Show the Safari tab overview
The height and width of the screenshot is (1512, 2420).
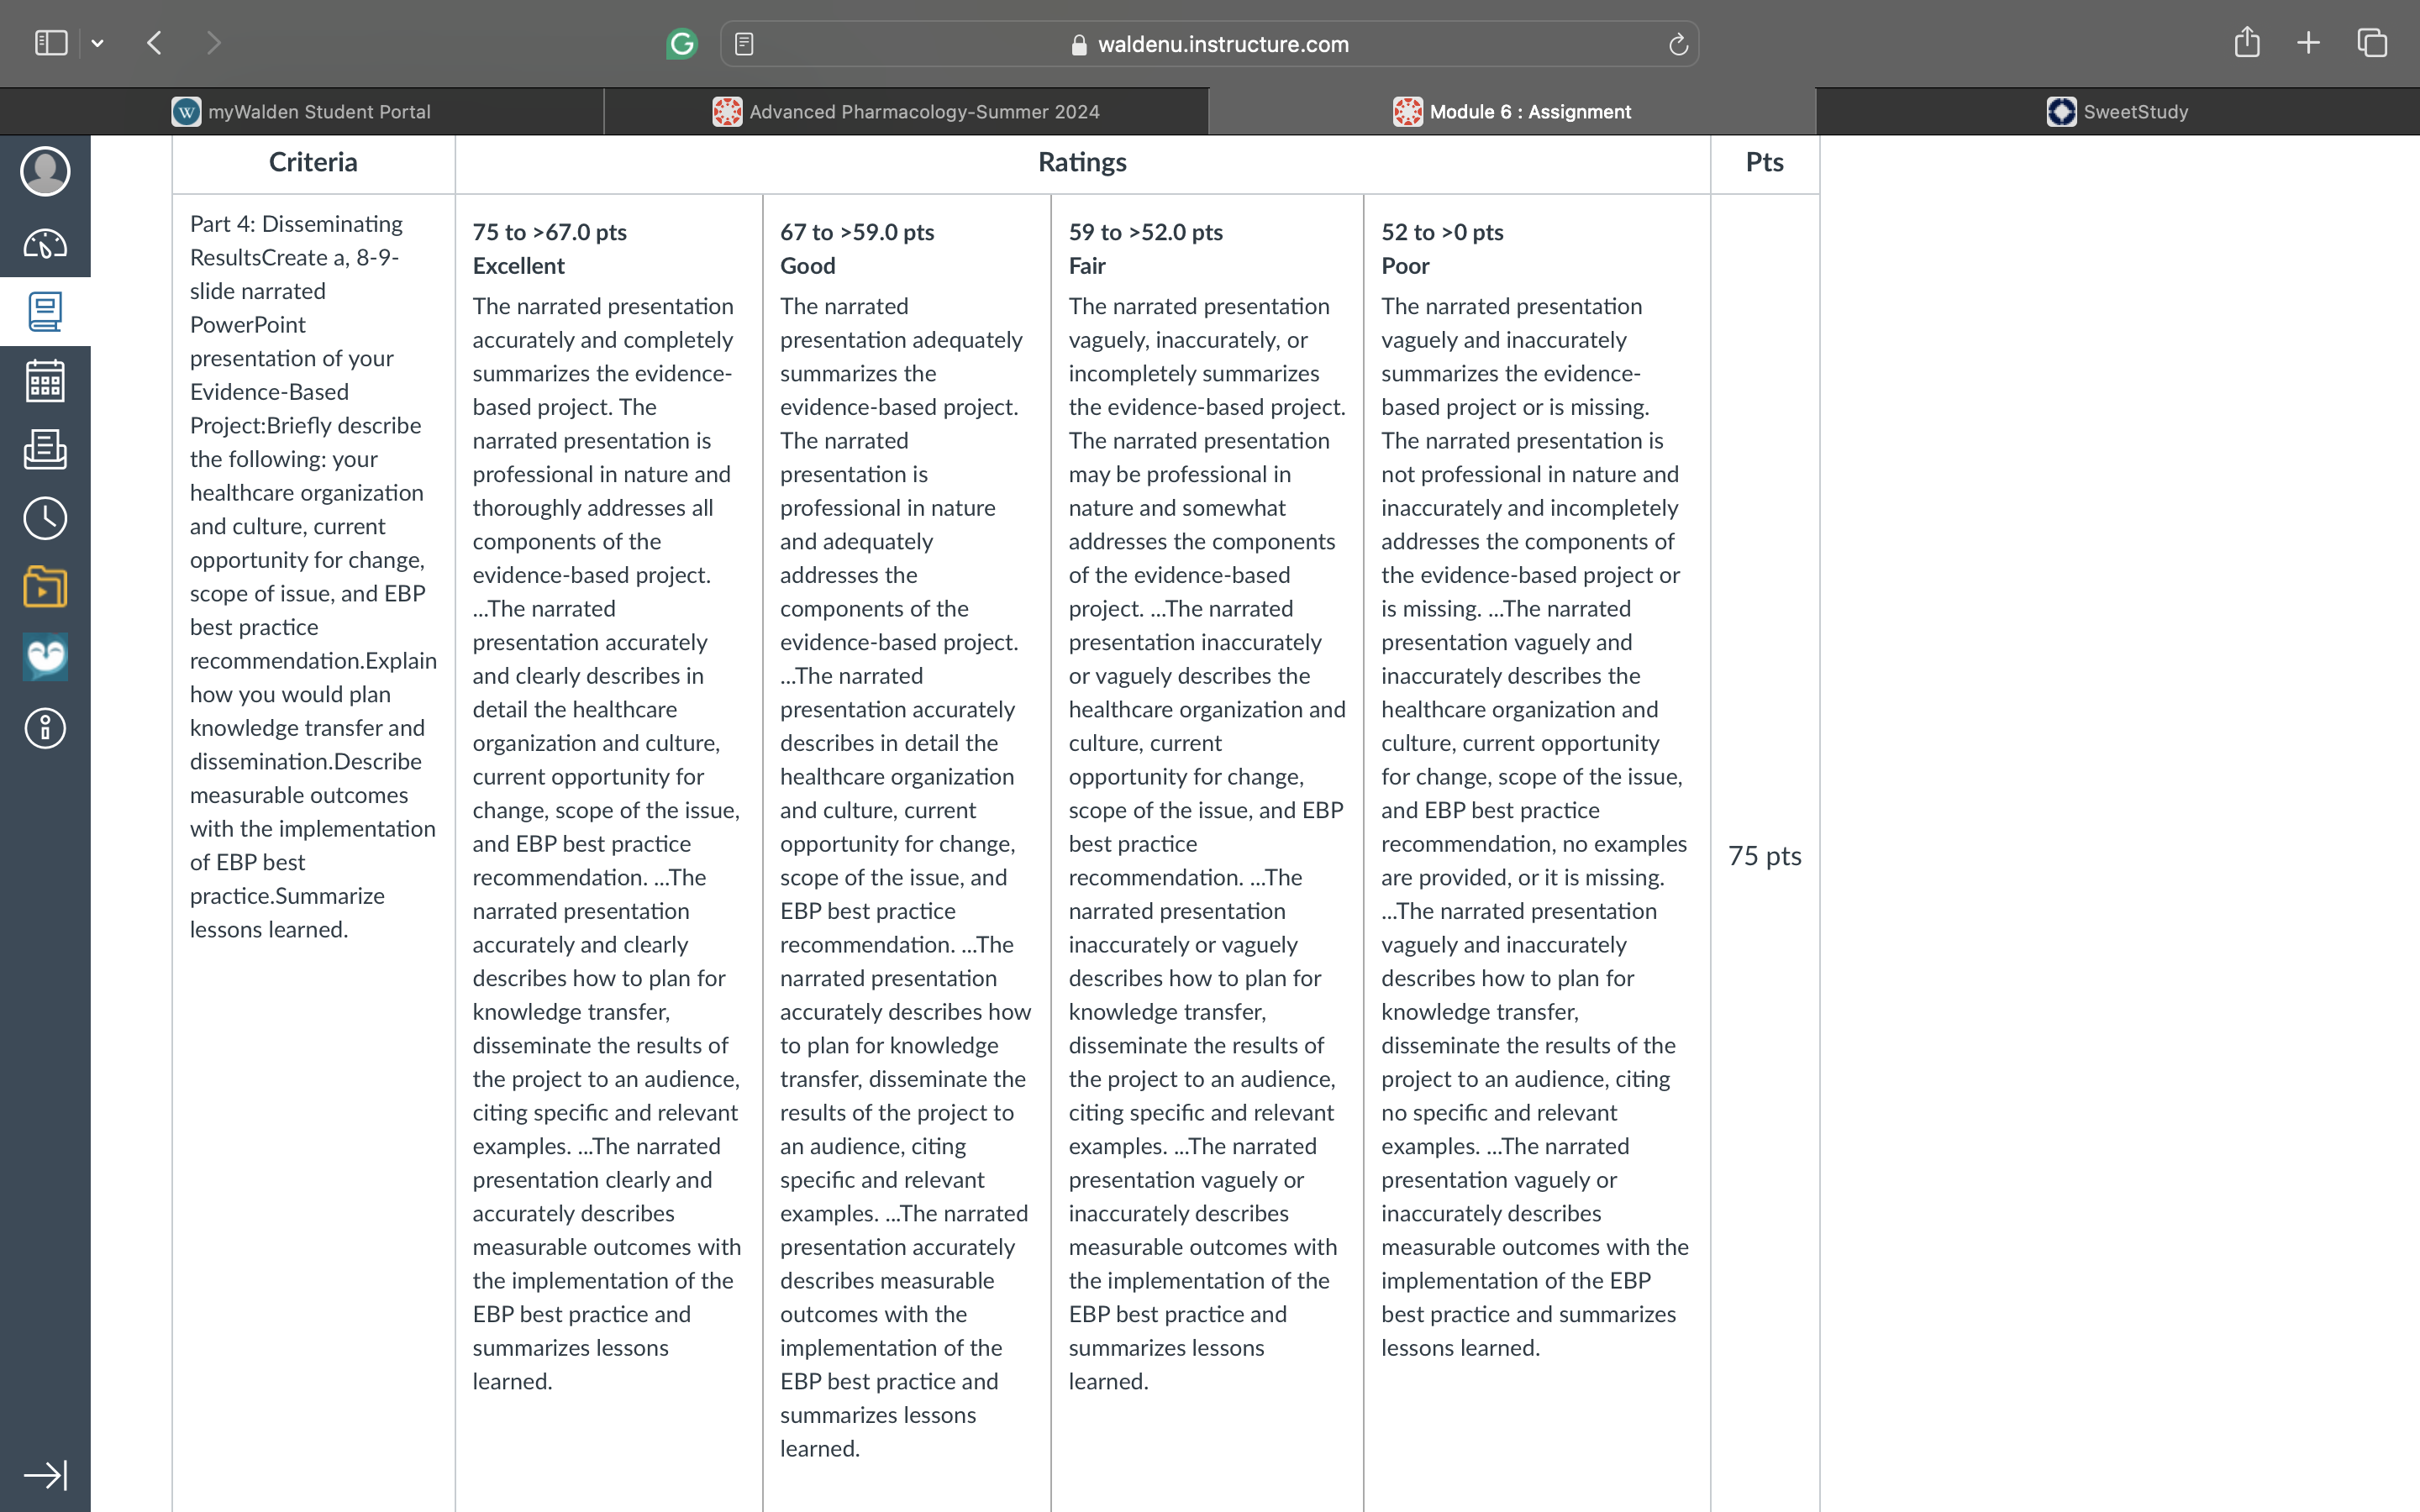[x=2372, y=42]
